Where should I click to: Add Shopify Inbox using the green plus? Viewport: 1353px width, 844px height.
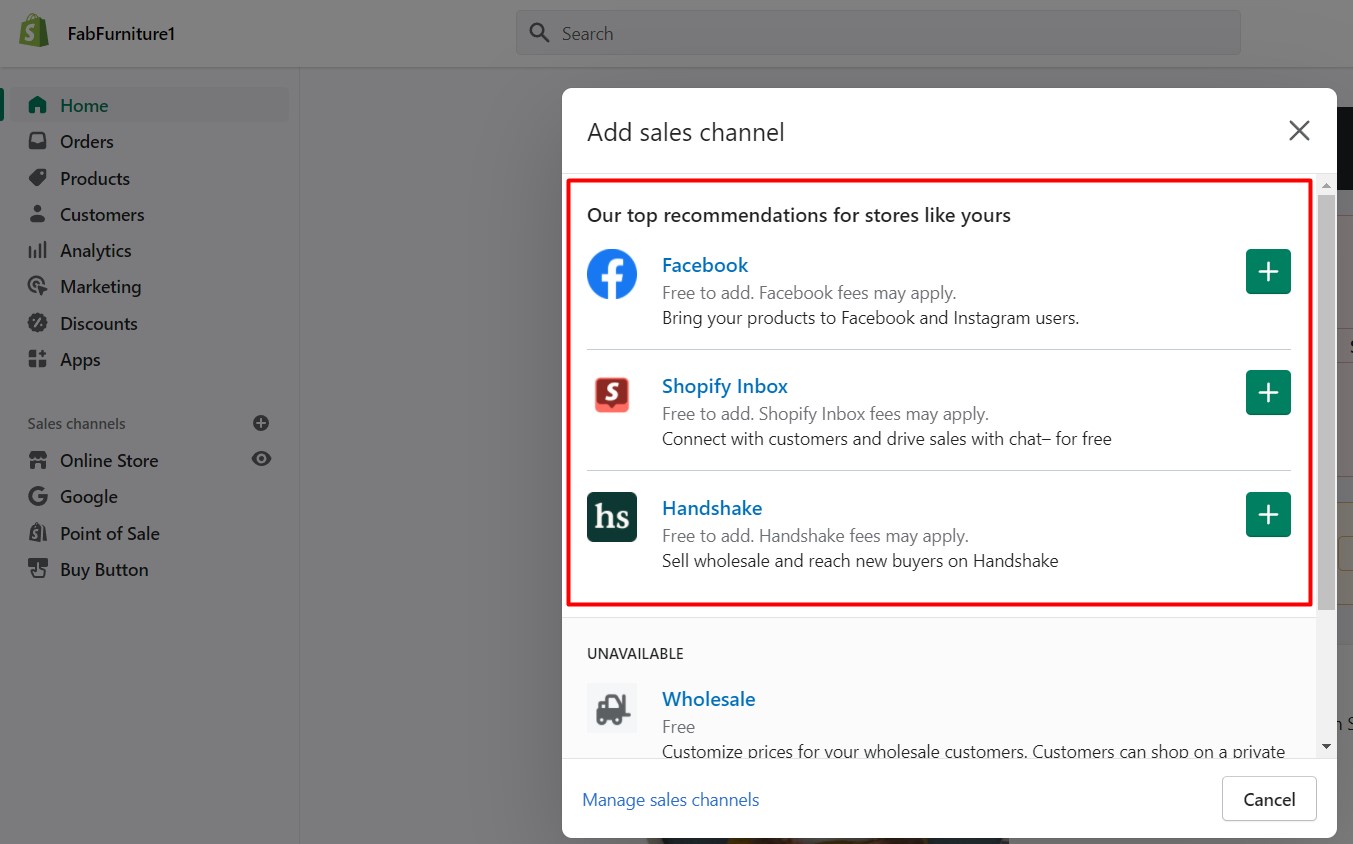[1267, 392]
